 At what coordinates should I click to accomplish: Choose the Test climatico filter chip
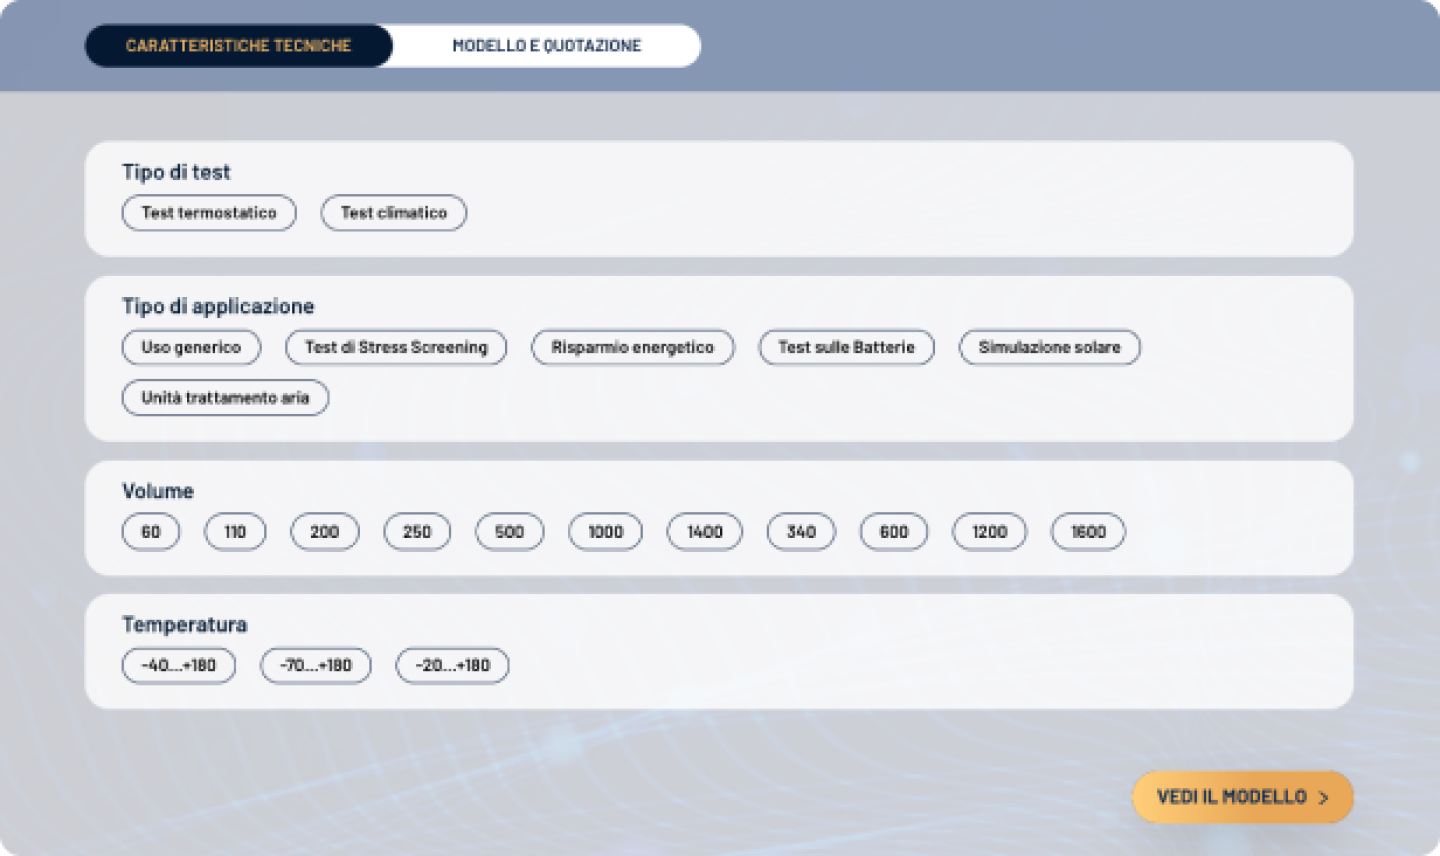(x=393, y=213)
